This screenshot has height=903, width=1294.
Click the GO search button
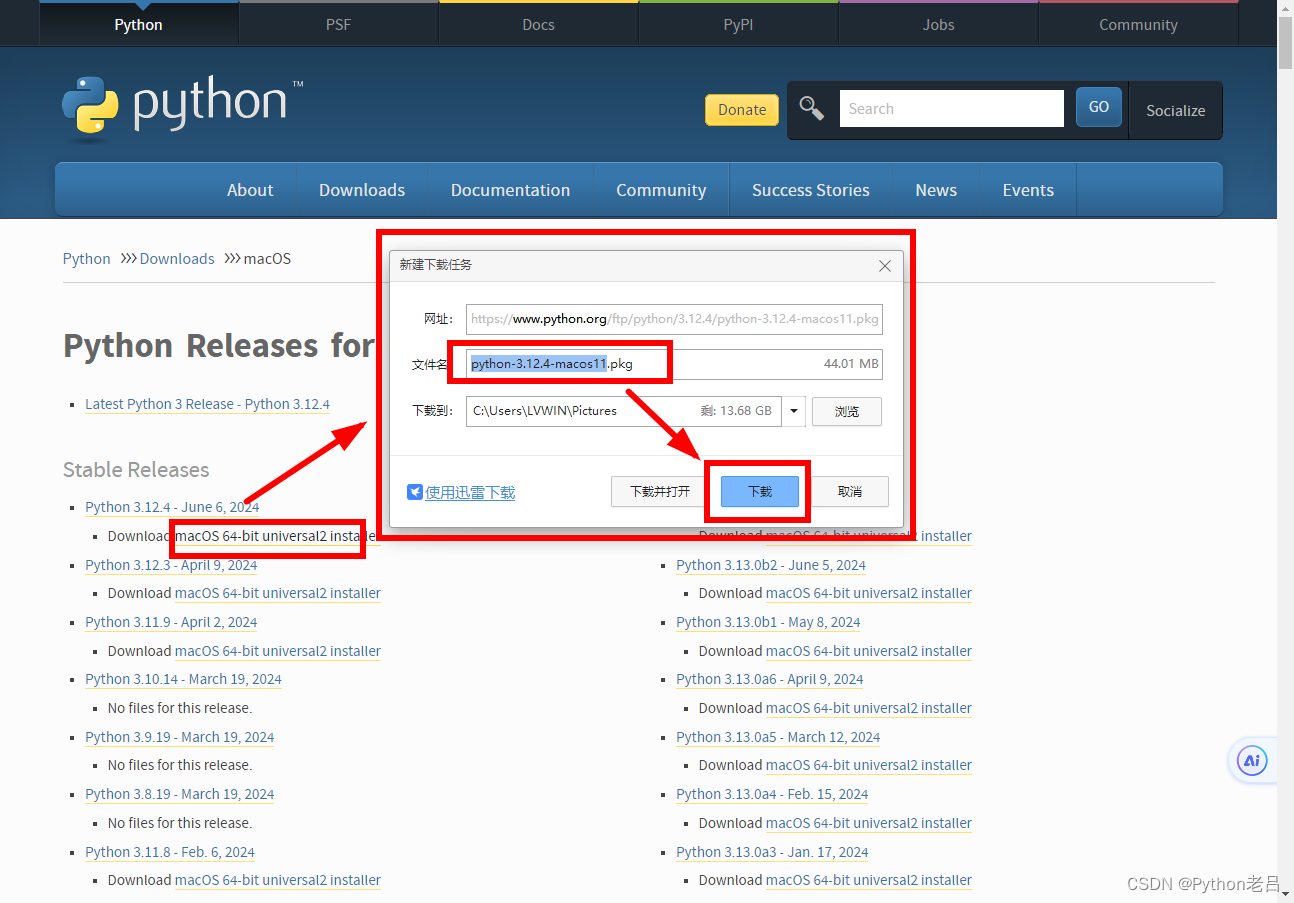pyautogui.click(x=1099, y=107)
